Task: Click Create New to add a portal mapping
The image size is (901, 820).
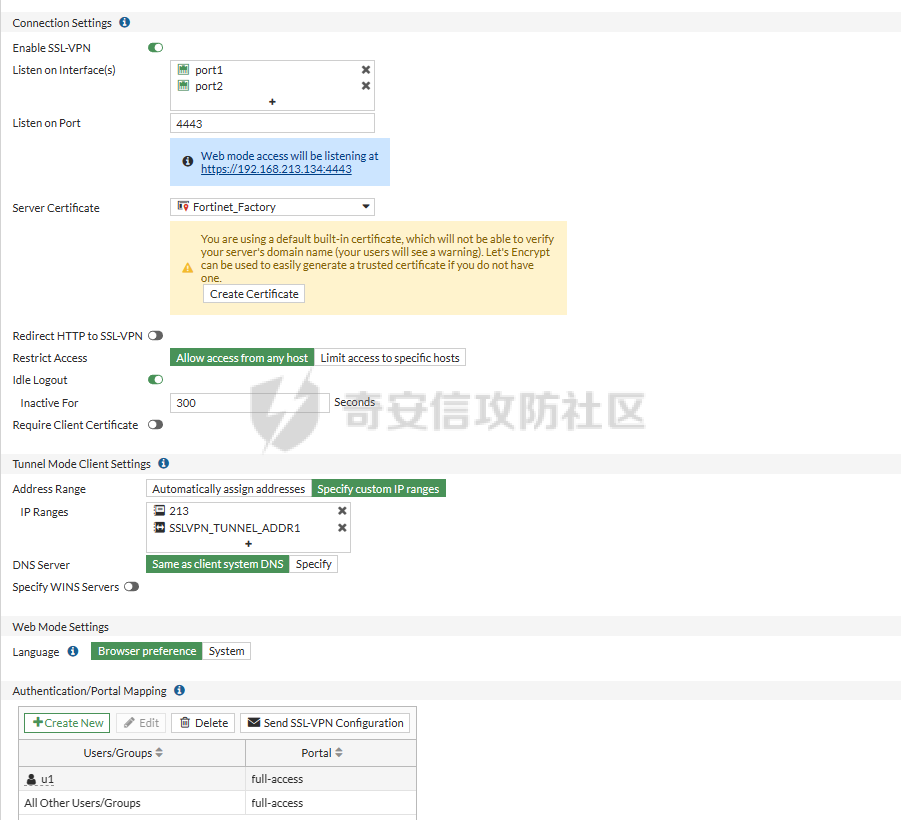Action: click(x=66, y=722)
